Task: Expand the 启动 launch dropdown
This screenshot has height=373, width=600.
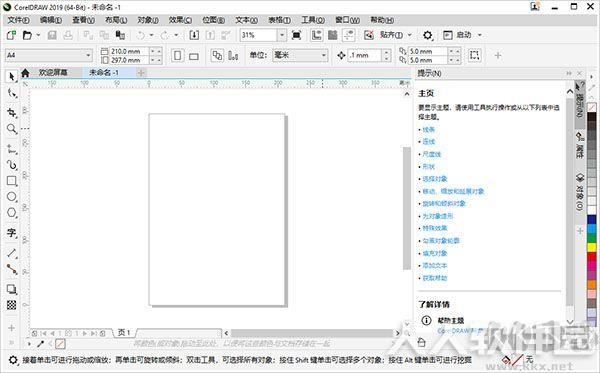Action: point(479,35)
